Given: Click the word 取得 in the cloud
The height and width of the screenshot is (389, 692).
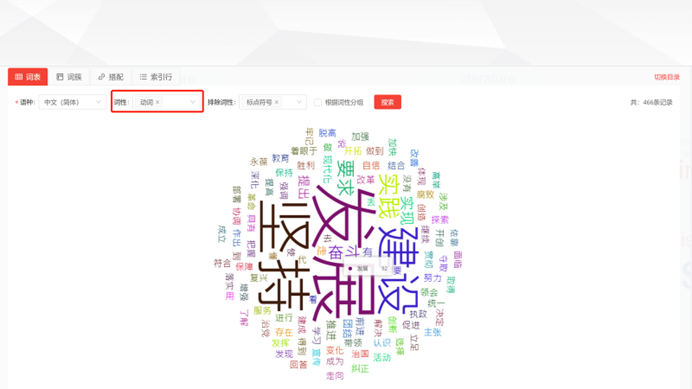Looking at the screenshot, I should point(451,285).
